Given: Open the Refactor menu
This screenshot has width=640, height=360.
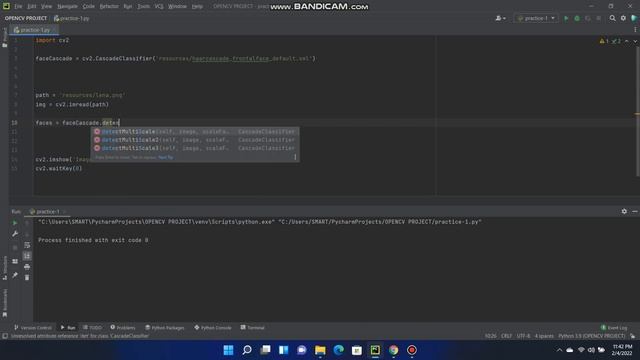Looking at the screenshot, I should [109, 7].
